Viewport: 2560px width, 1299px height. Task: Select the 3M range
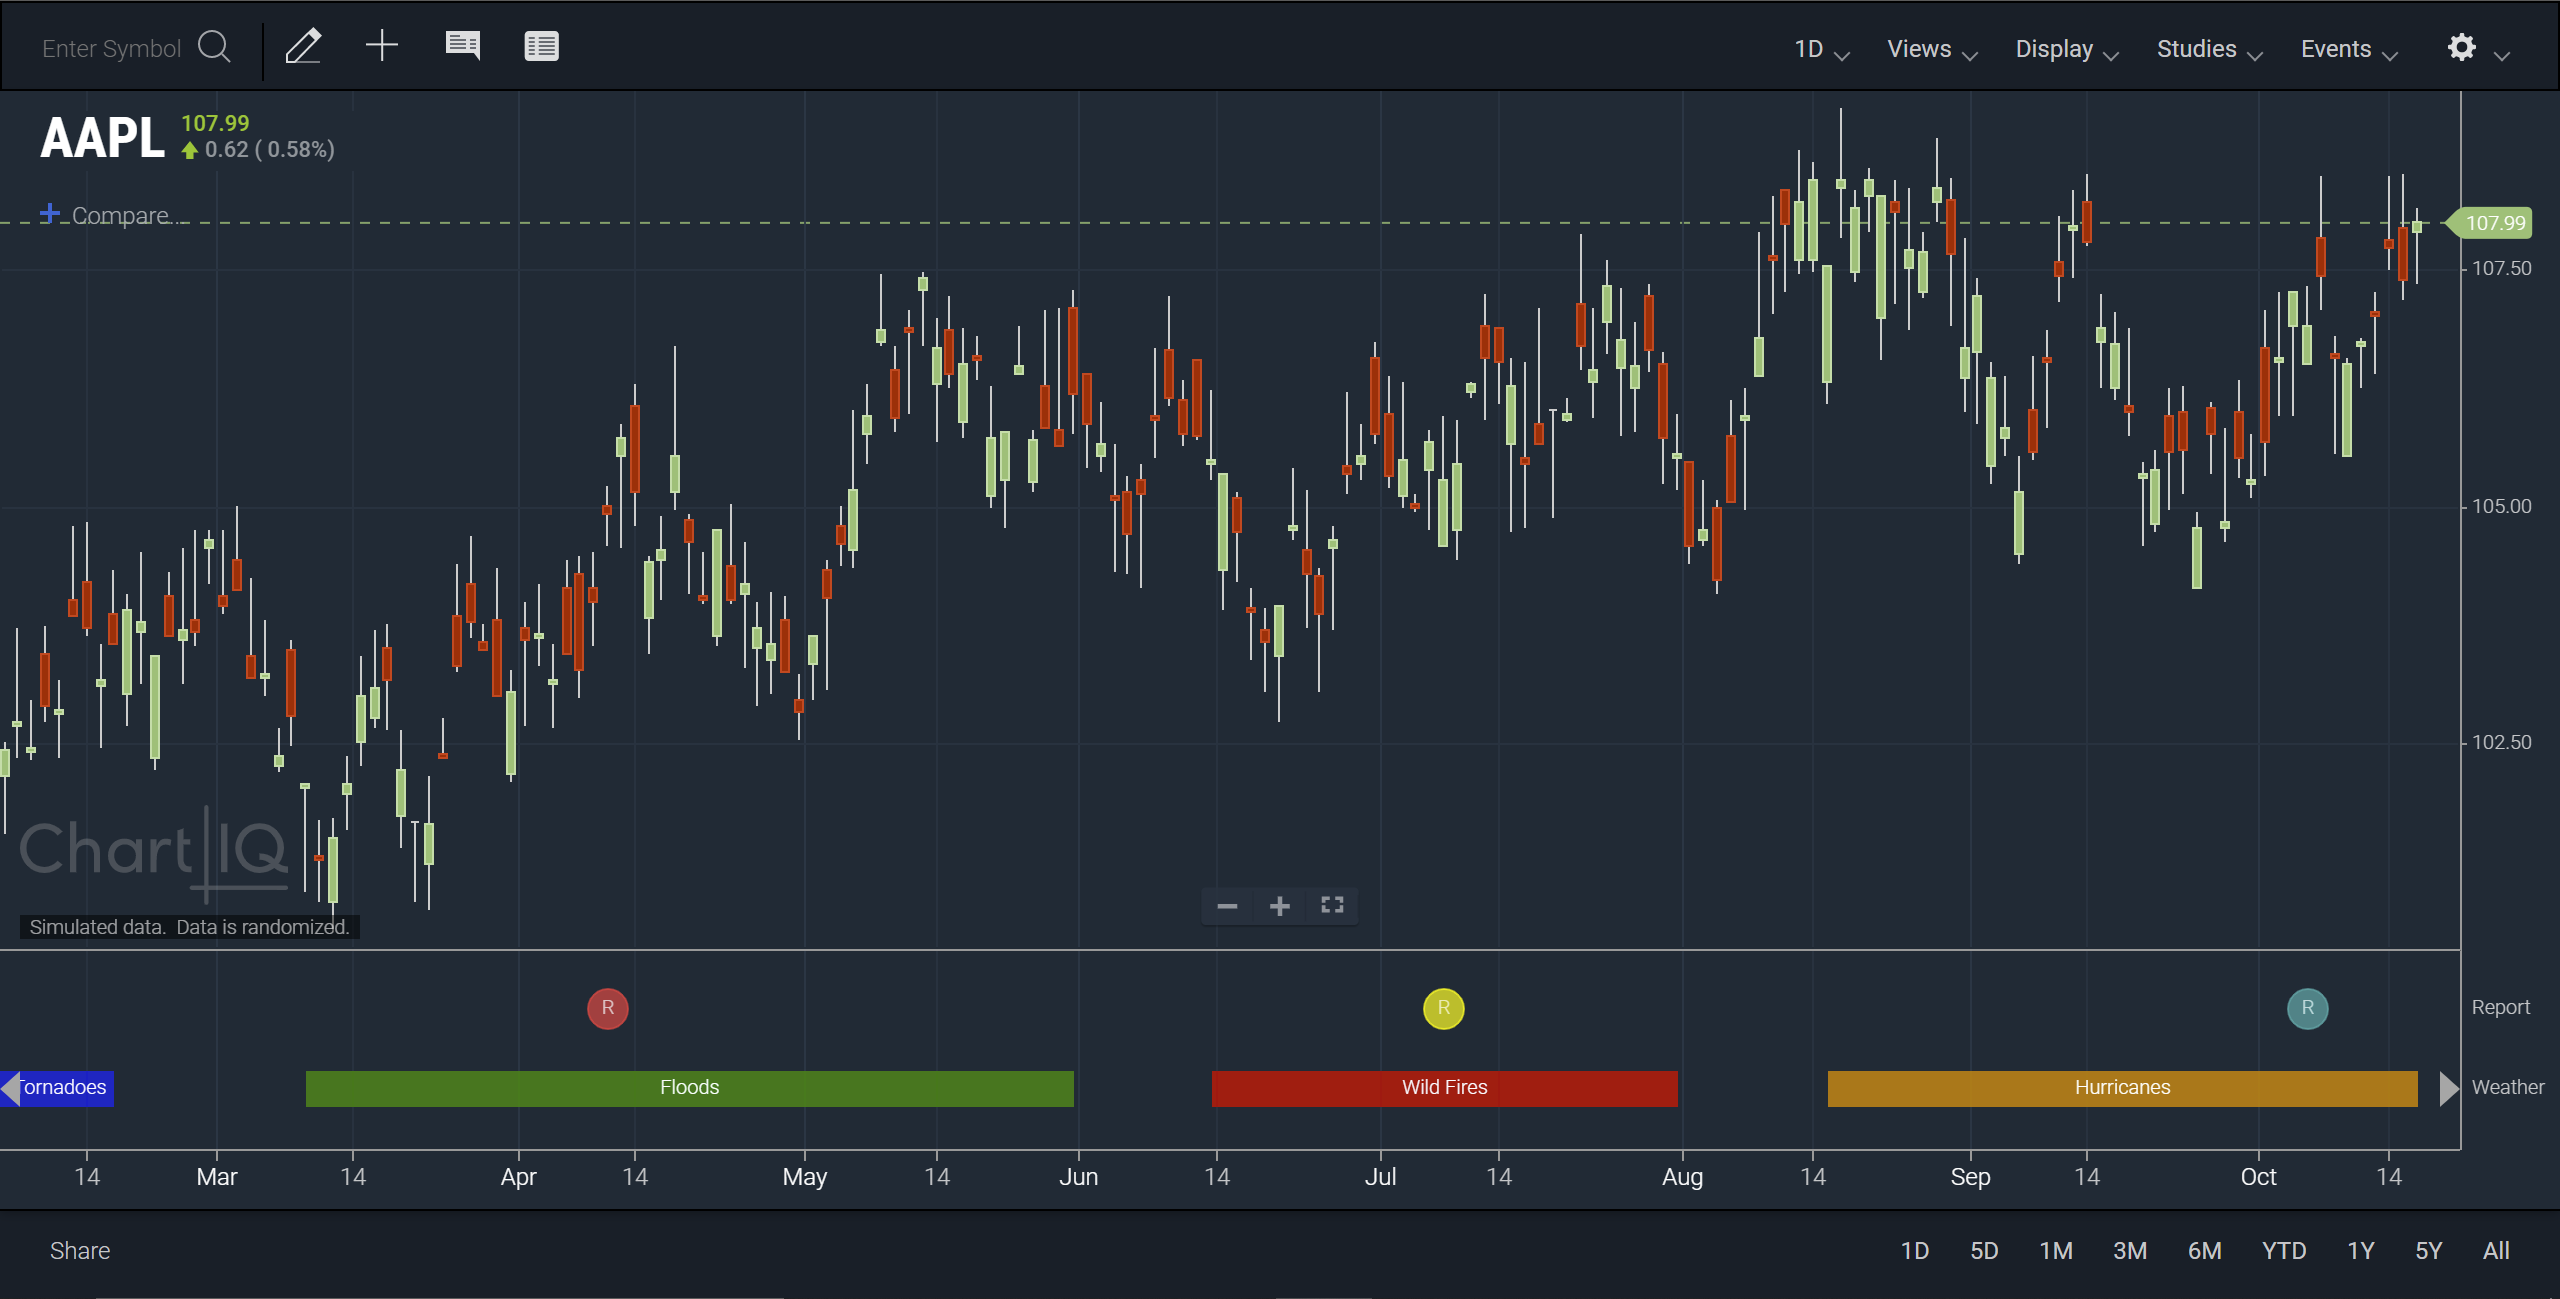point(2130,1251)
